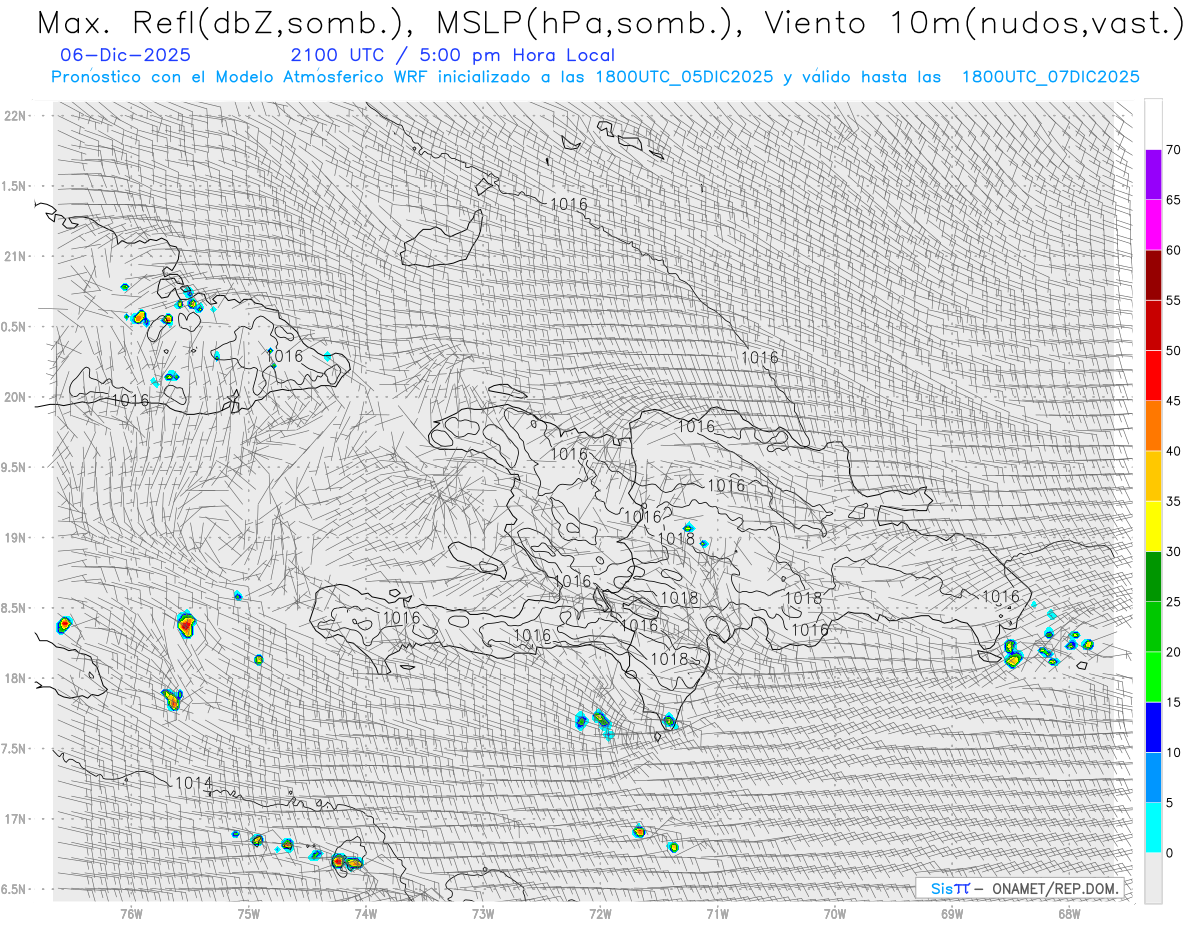Click the '0' value on the colorbar scale

(x=1169, y=853)
